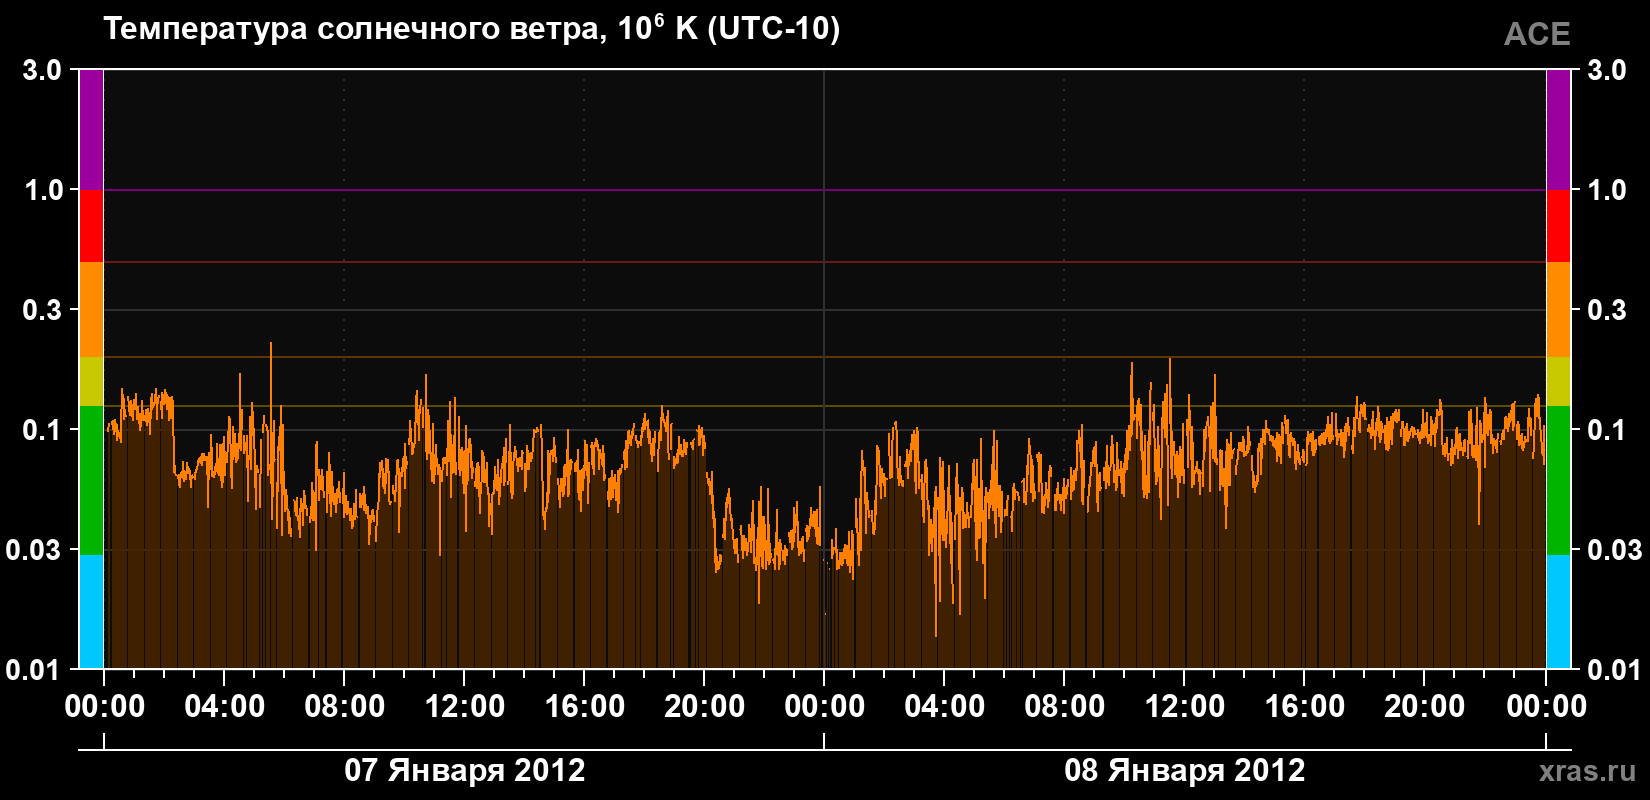Viewport: 1650px width, 800px height.
Task: Click the red segment of the right color scale
Action: click(x=1558, y=226)
